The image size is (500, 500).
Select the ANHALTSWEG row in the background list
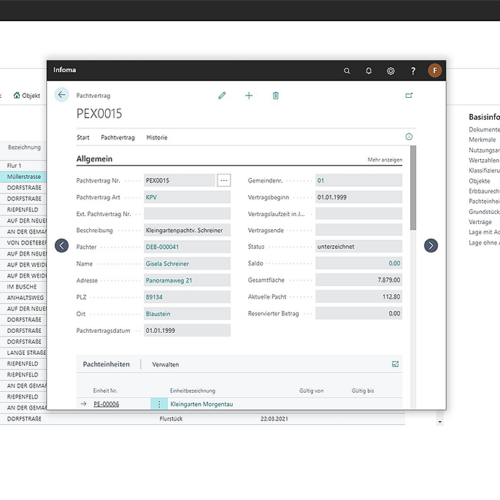click(x=23, y=298)
